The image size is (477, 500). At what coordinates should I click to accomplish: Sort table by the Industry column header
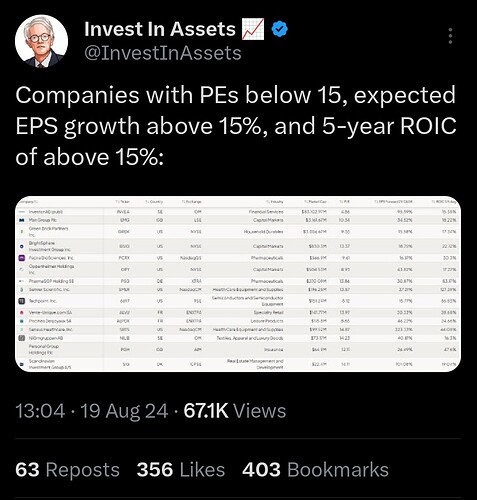tap(275, 202)
